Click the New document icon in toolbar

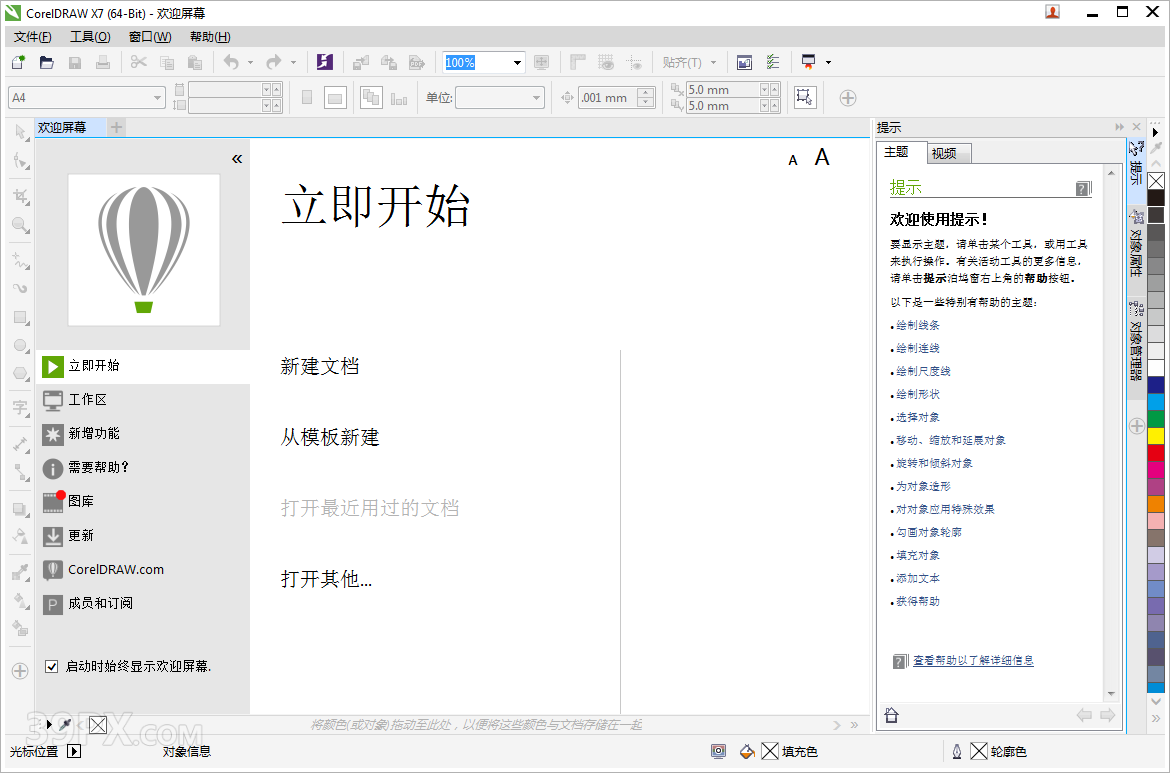tap(18, 63)
